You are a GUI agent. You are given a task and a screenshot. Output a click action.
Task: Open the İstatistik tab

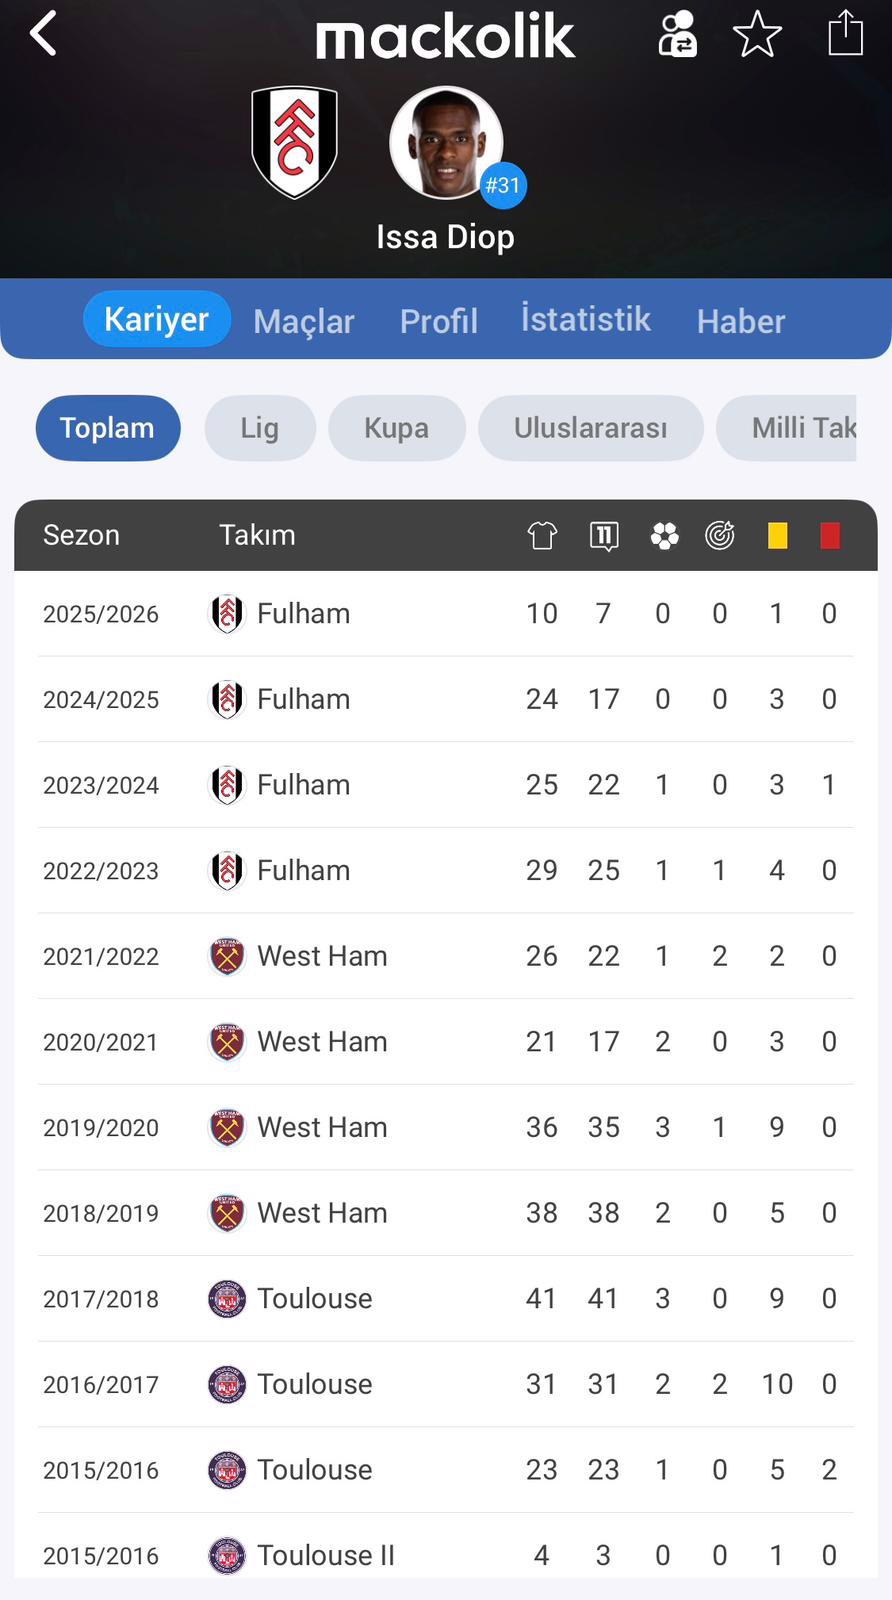click(x=585, y=319)
